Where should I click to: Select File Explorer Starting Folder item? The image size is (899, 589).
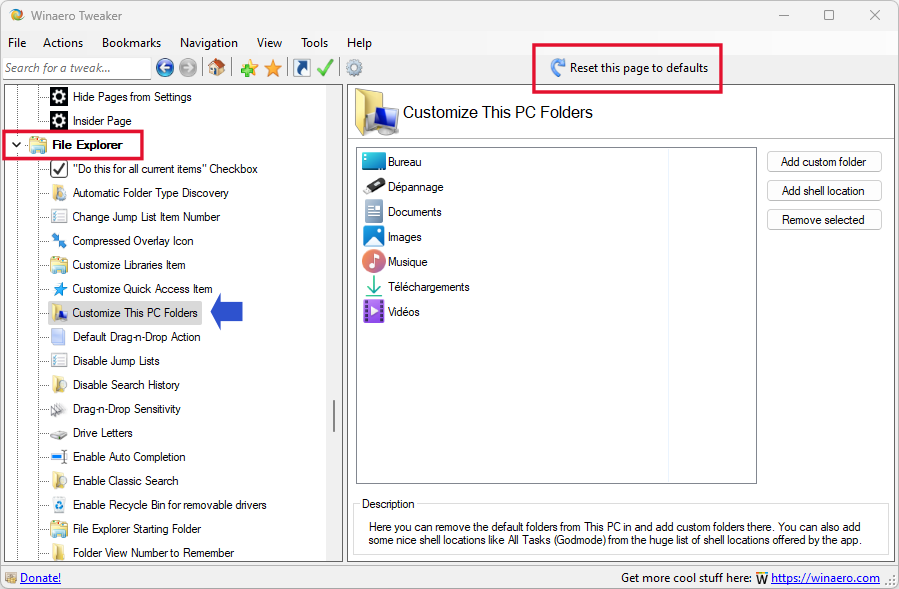coord(137,529)
